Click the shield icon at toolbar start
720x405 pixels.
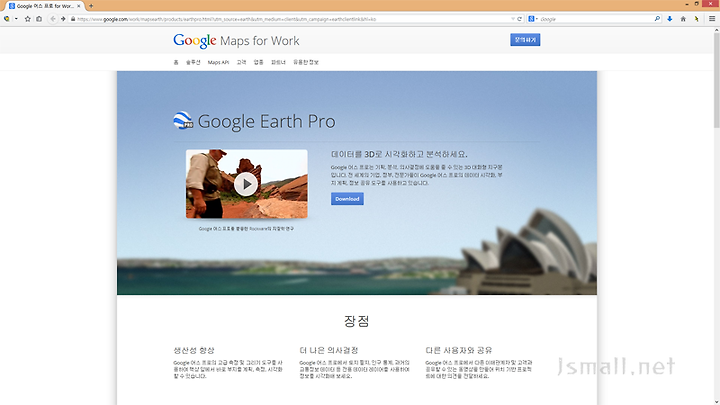[x=6, y=19]
